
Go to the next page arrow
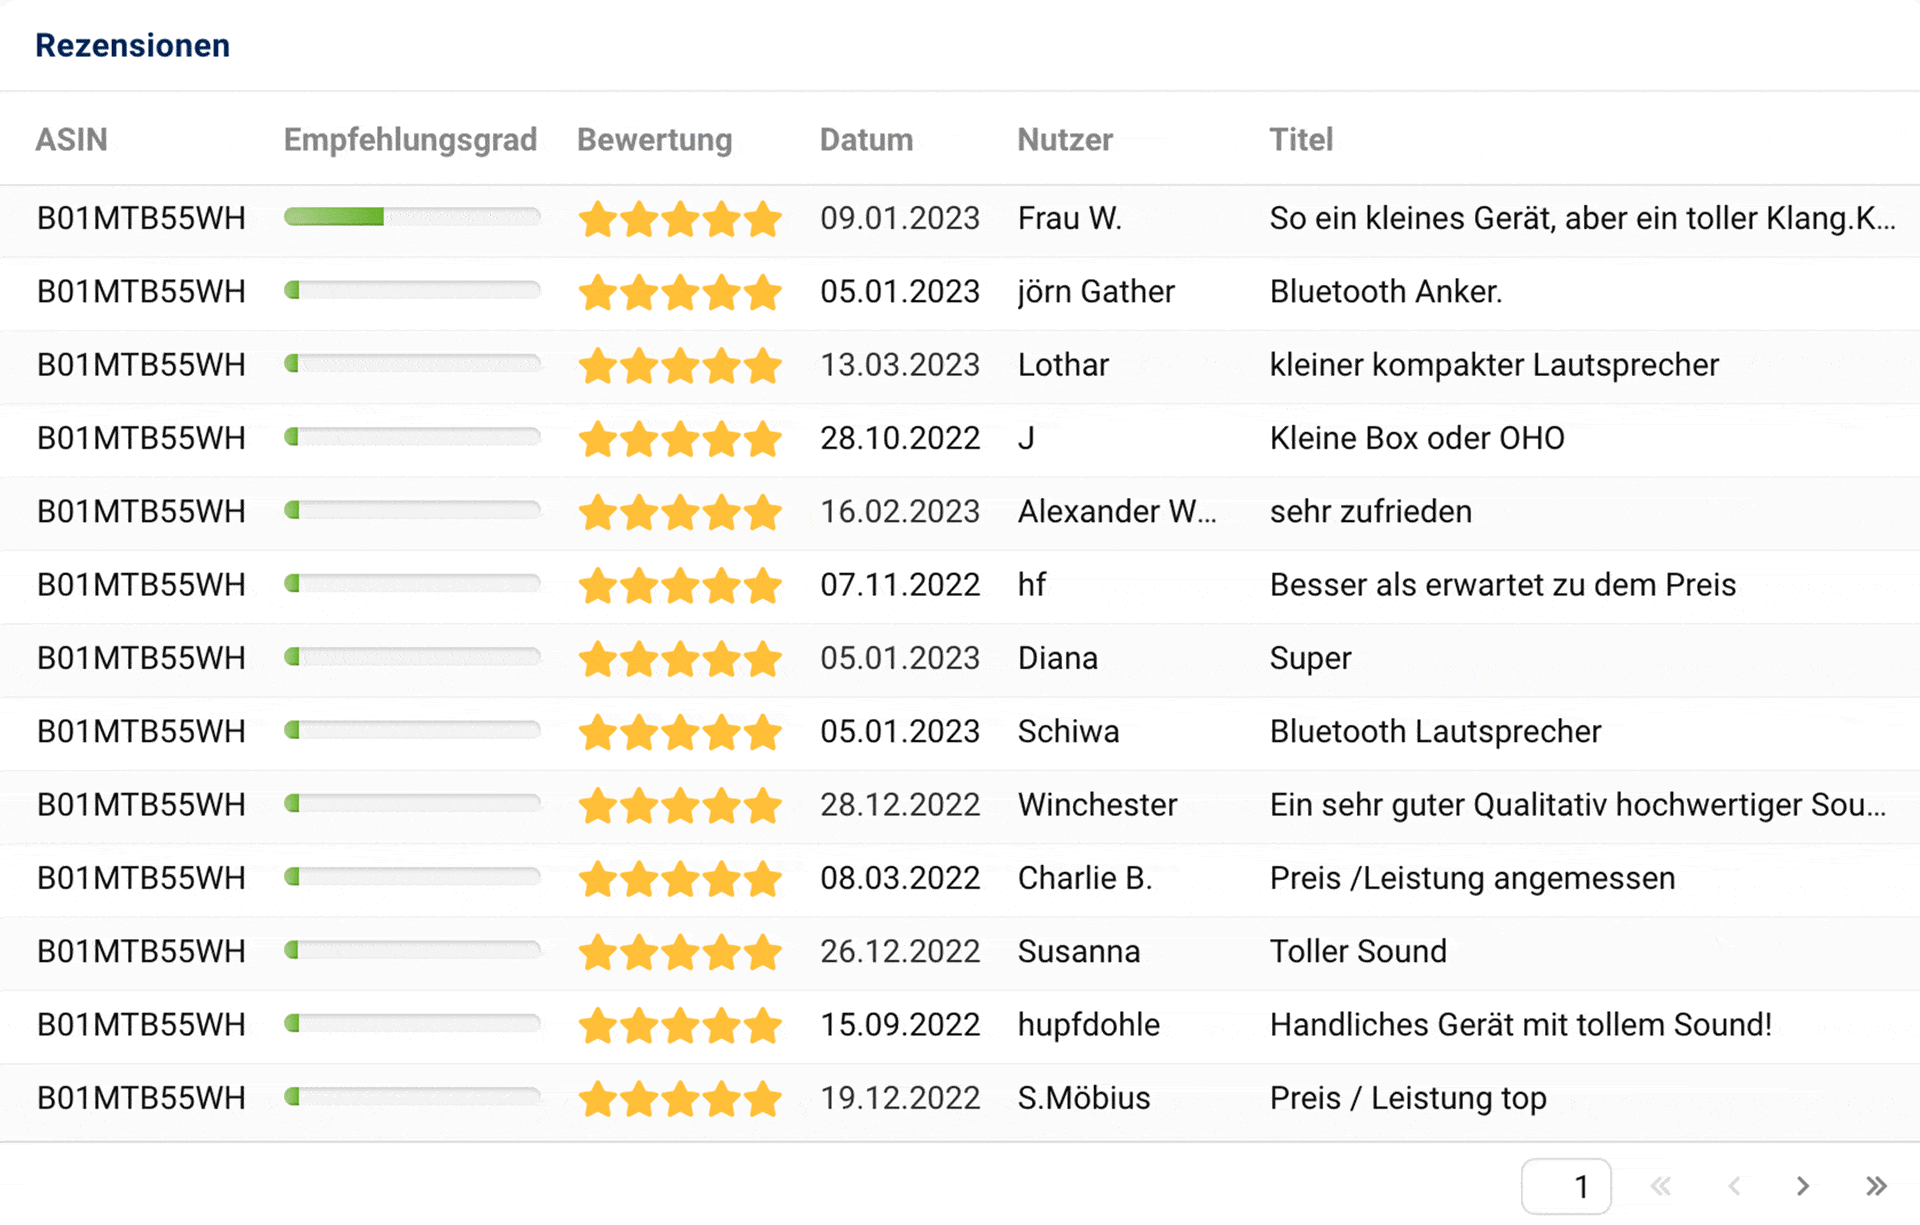1802,1186
